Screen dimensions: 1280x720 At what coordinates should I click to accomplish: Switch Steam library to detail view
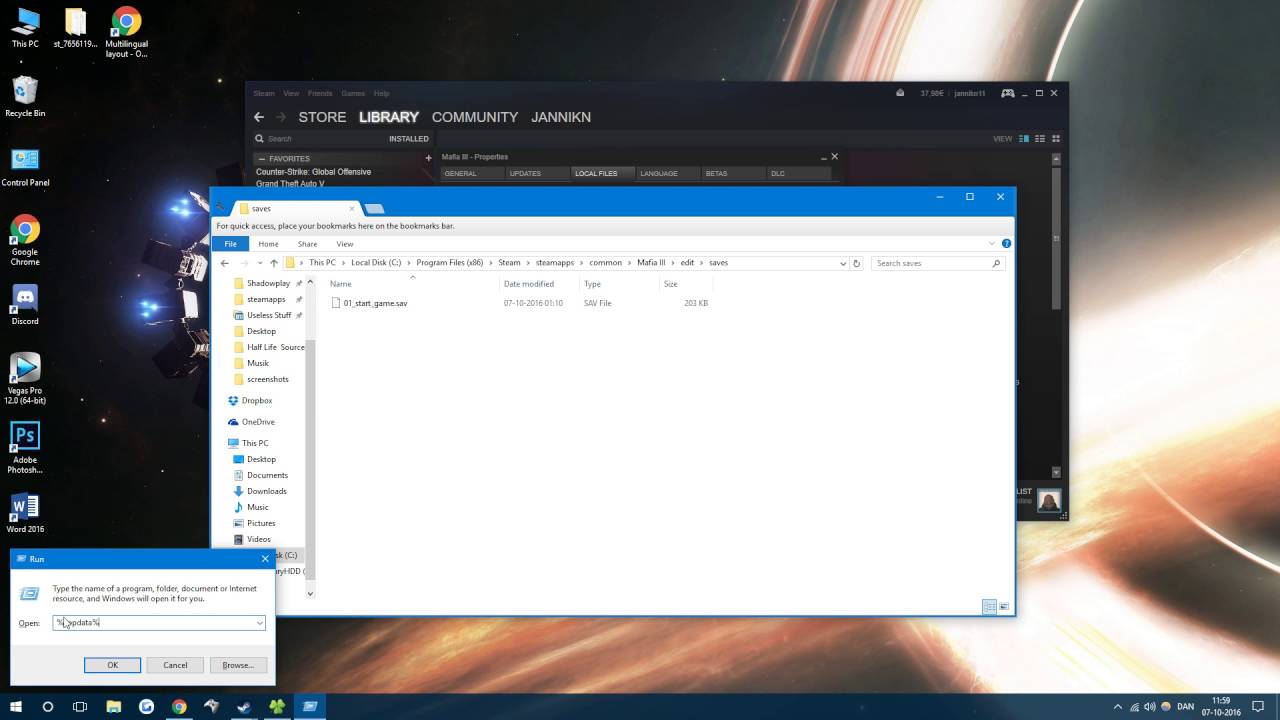[1024, 139]
